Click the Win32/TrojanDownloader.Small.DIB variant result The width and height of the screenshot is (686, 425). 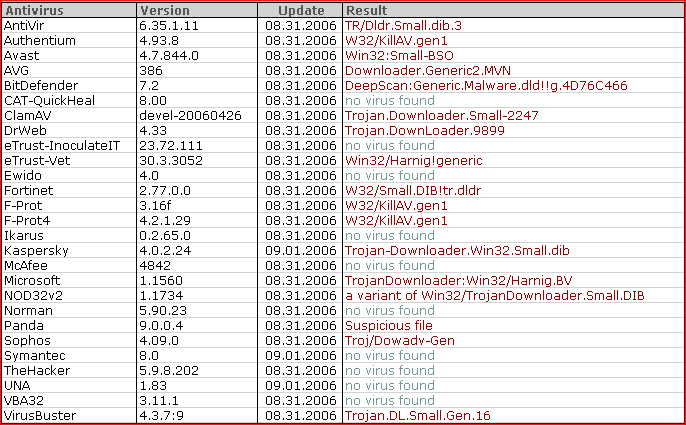[x=495, y=295]
